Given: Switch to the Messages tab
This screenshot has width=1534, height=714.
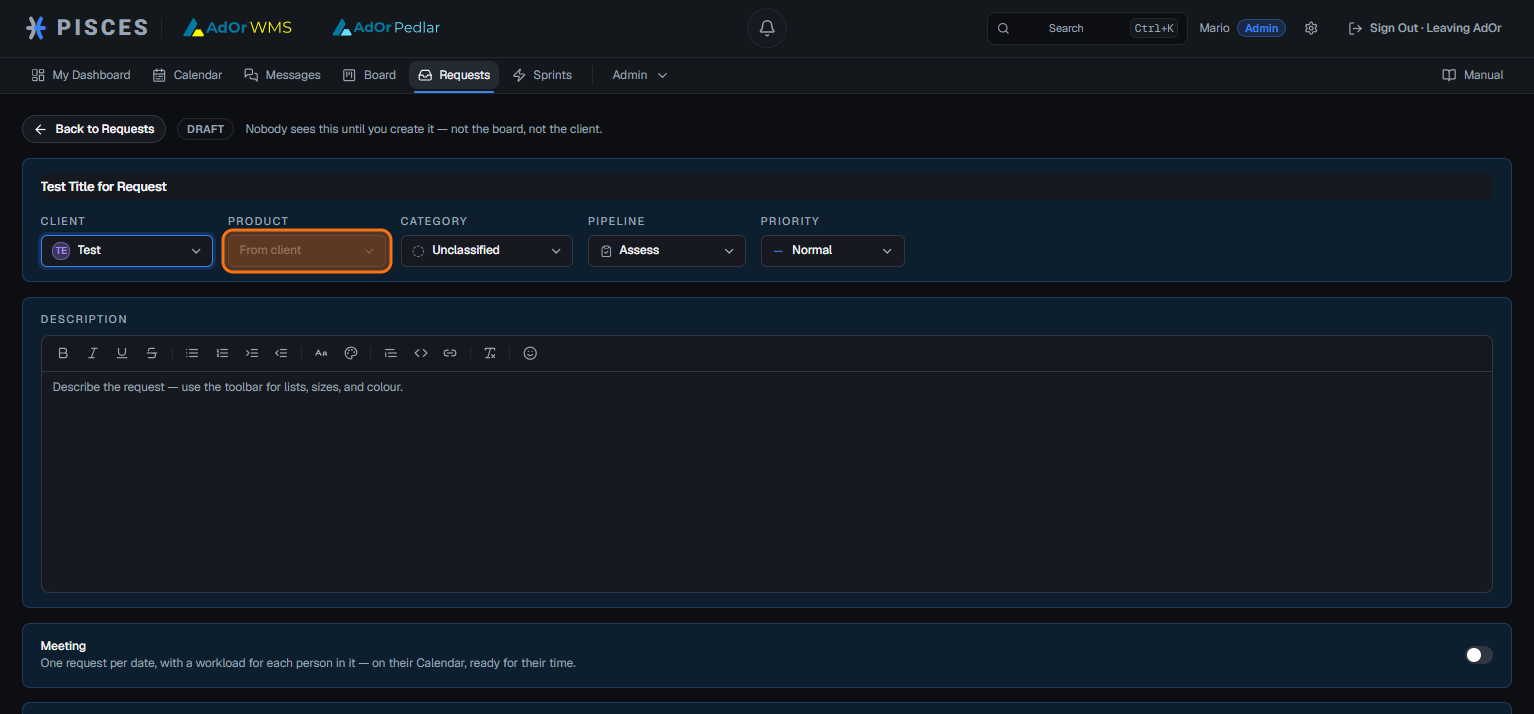Looking at the screenshot, I should [283, 75].
